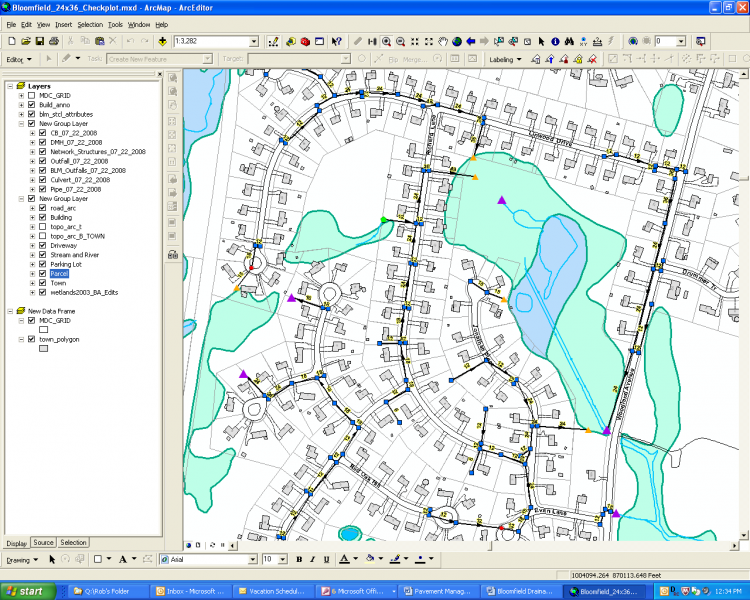The image size is (750, 600).
Task: Open the ArcToolbox red toolbox icon
Action: pyautogui.click(x=306, y=41)
